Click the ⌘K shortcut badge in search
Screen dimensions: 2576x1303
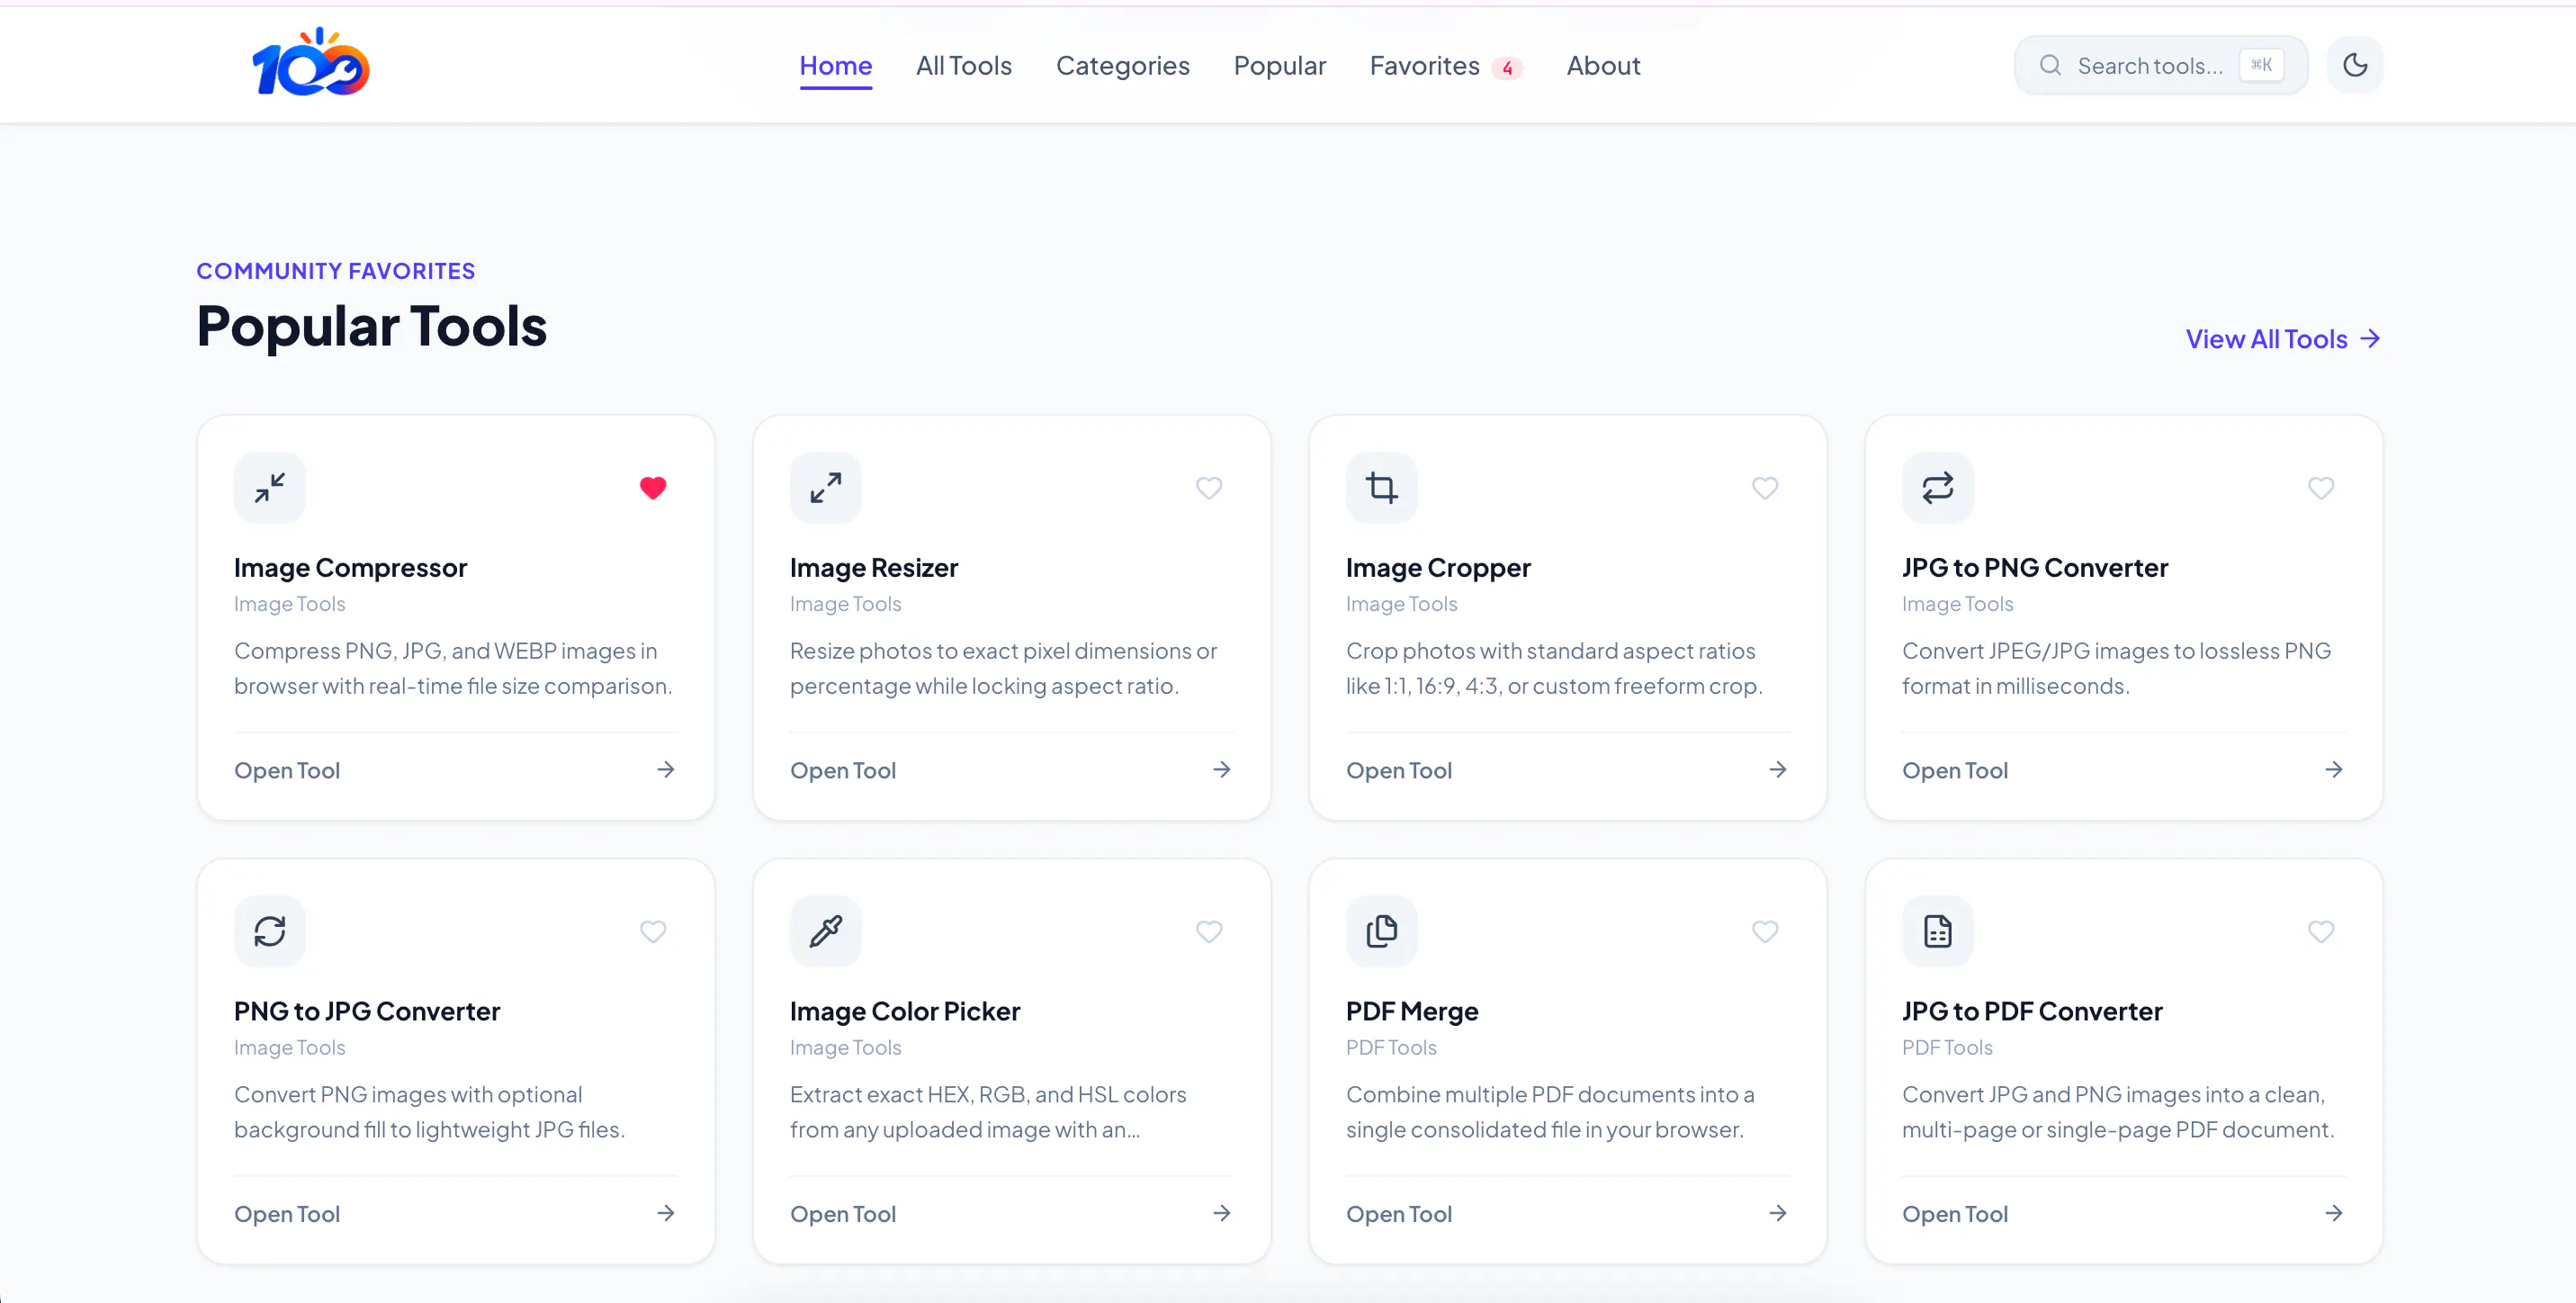2261,65
